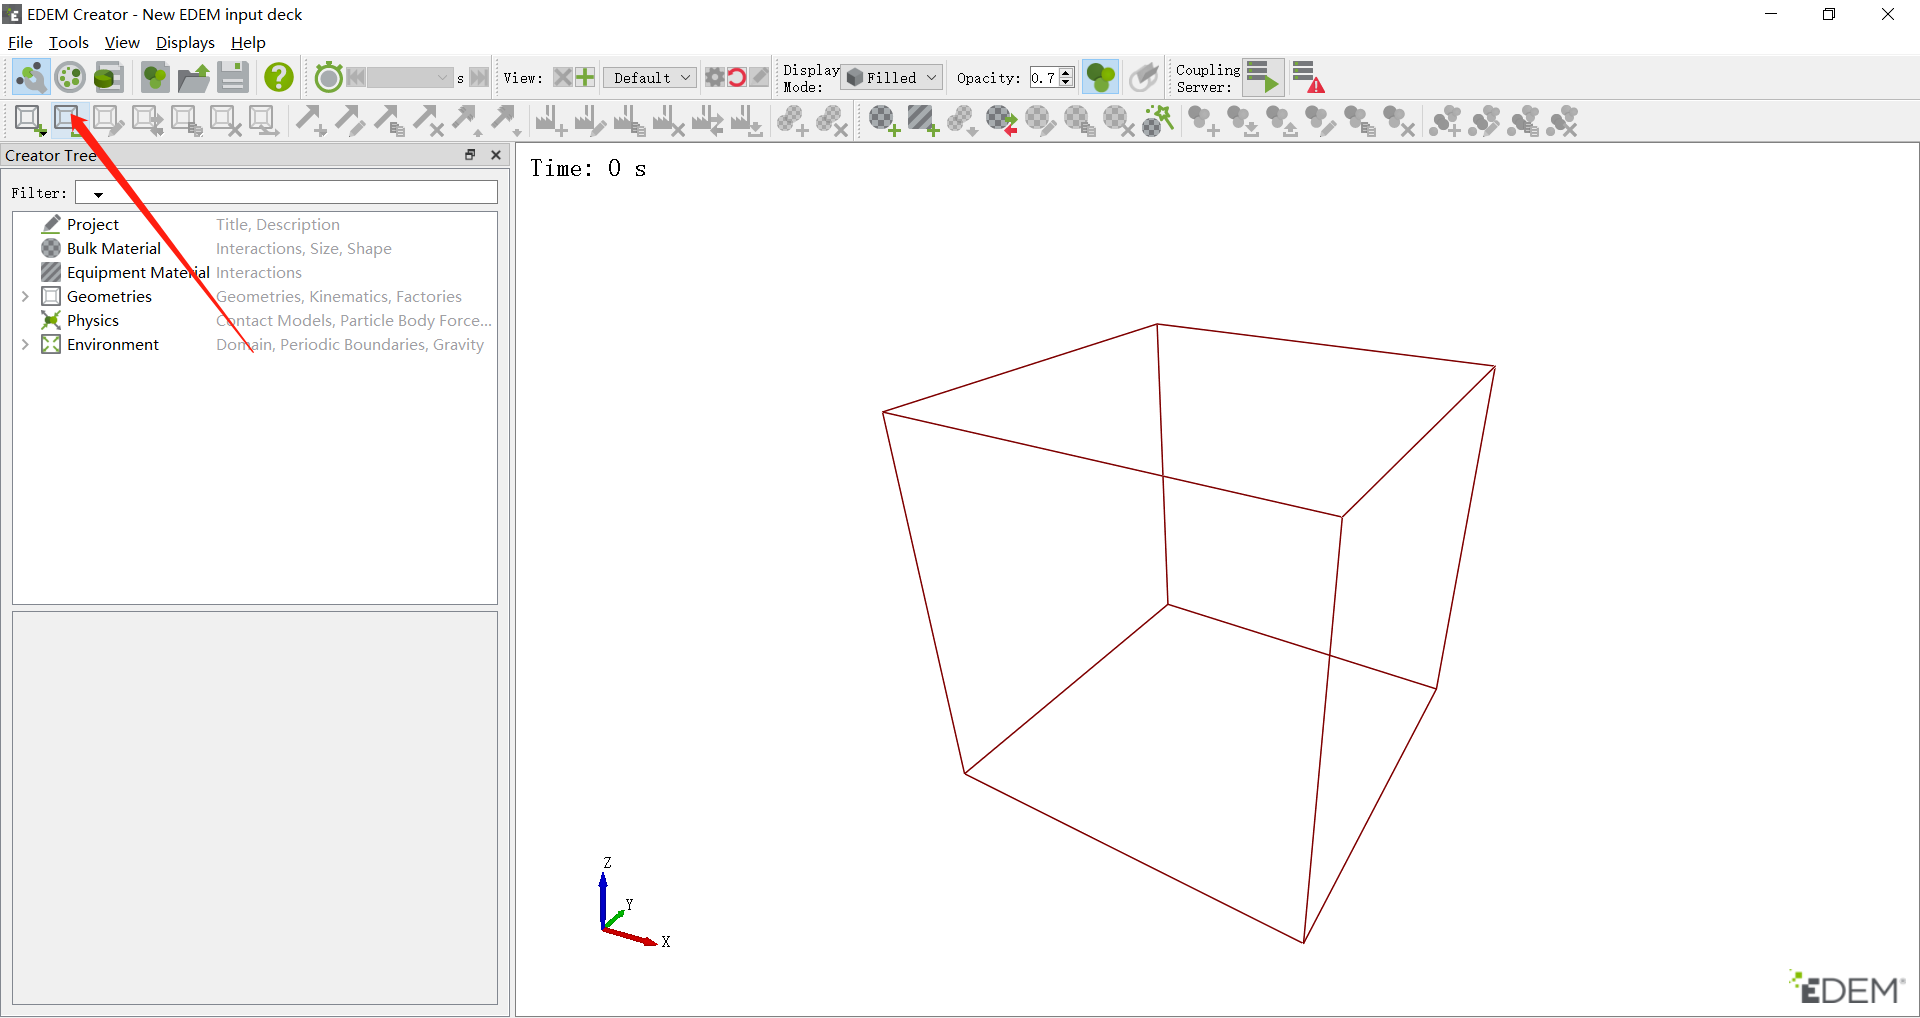Jump to the last time step

pyautogui.click(x=479, y=77)
